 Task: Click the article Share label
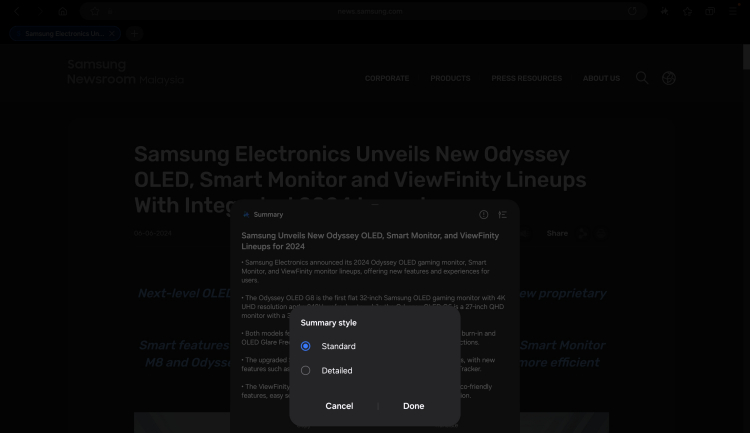[557, 233]
